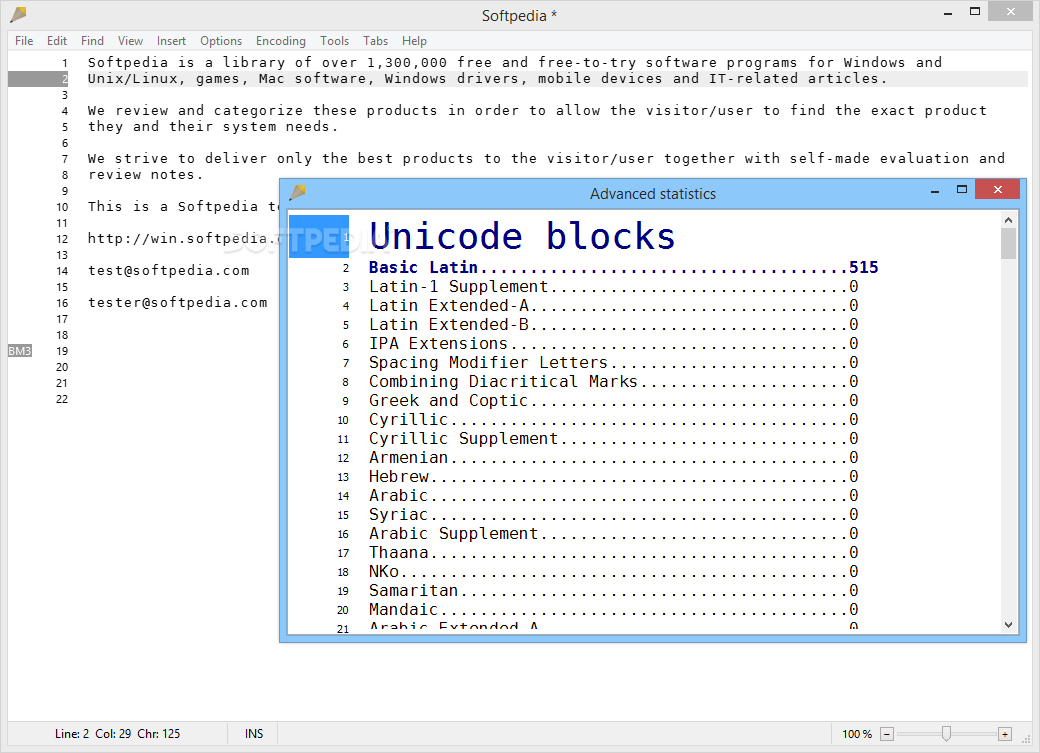Click highlighted line number 2 in gutter
Image resolution: width=1040 pixels, height=753 pixels.
[38, 79]
